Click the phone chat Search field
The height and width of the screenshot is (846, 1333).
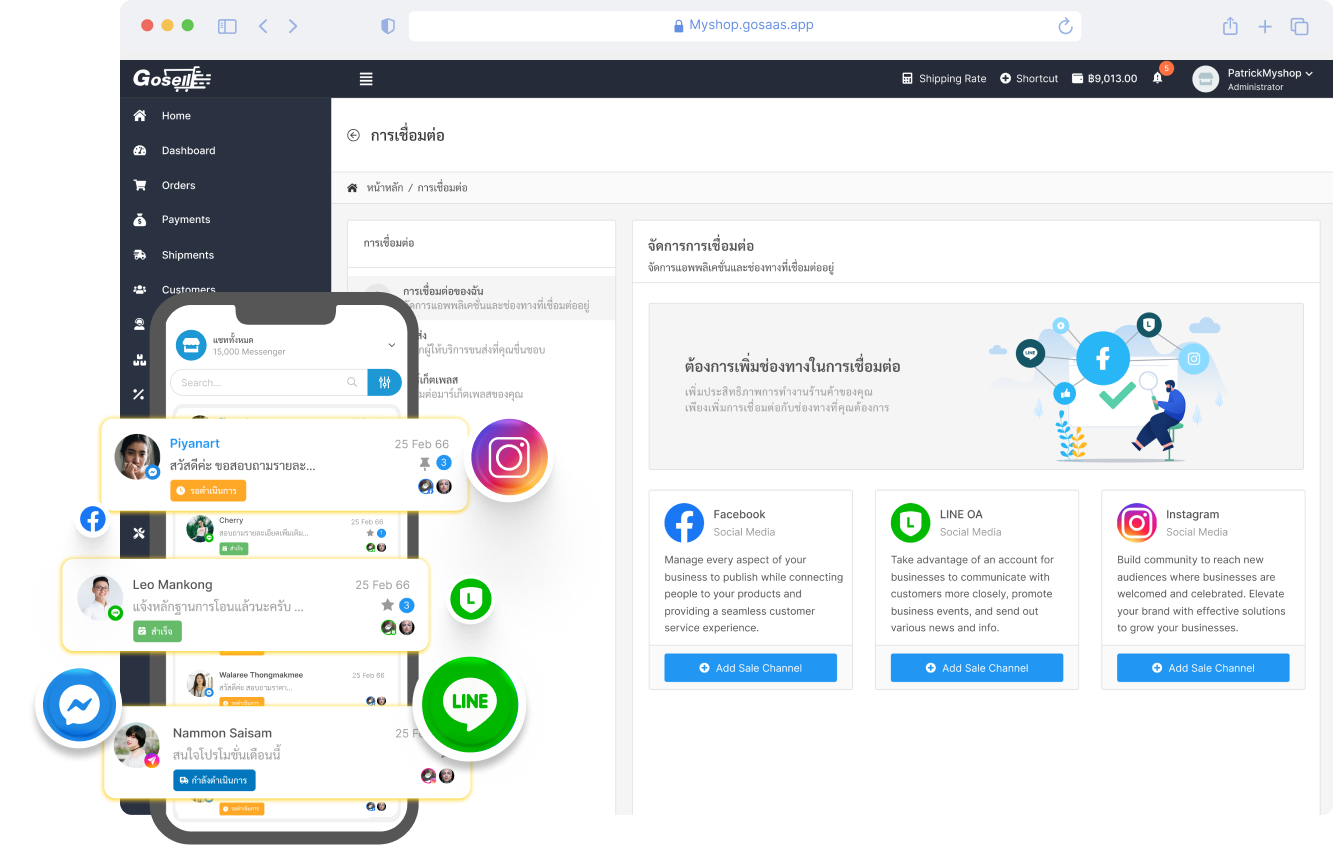[x=267, y=382]
